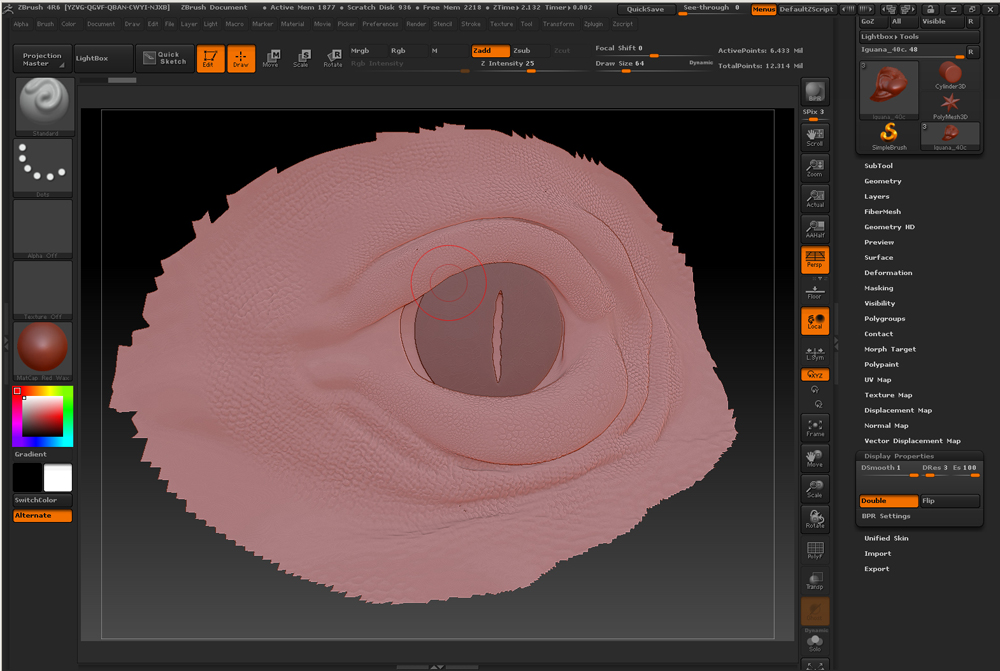Select the Scroll canvas tool
This screenshot has height=671, width=1000.
(x=815, y=137)
